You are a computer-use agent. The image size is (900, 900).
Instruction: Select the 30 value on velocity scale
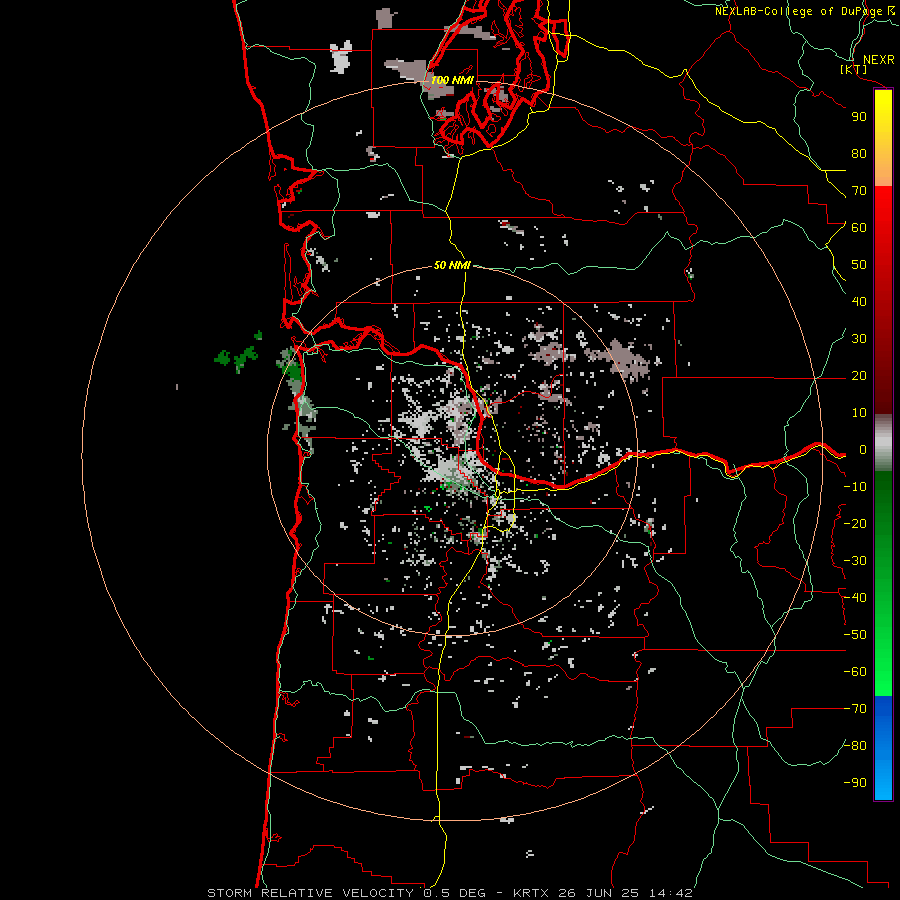point(859,339)
